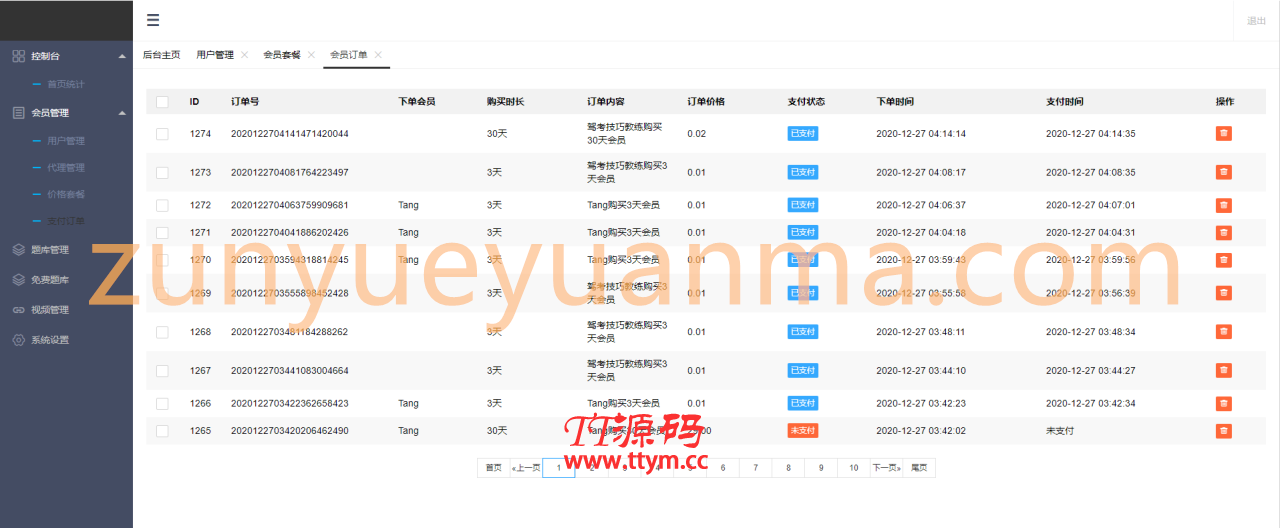Tick the checkbox for order 1273

[162, 172]
